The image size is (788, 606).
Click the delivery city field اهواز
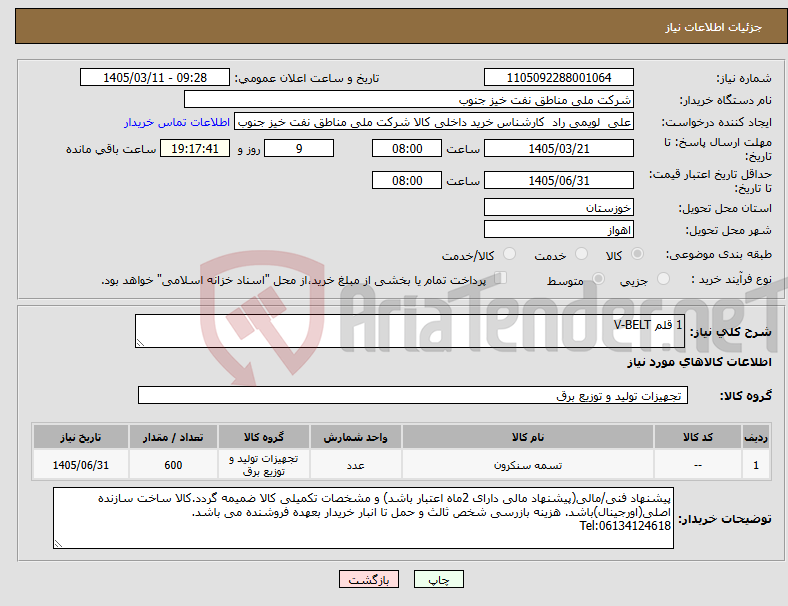click(x=558, y=230)
